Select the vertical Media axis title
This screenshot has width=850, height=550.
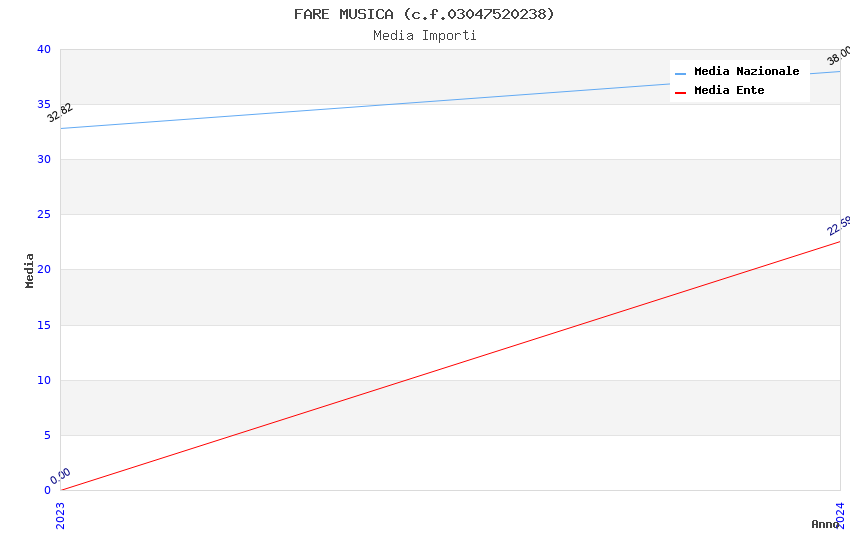click(30, 270)
